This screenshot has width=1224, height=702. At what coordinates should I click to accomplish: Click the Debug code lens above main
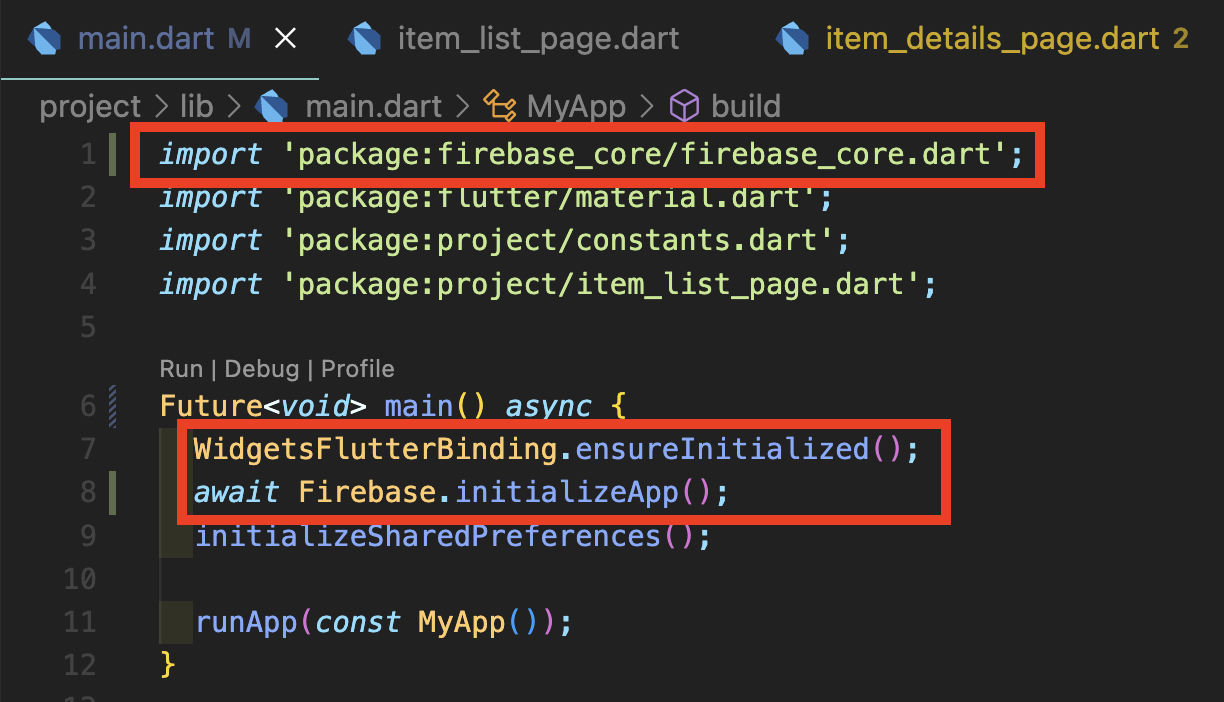pos(262,369)
